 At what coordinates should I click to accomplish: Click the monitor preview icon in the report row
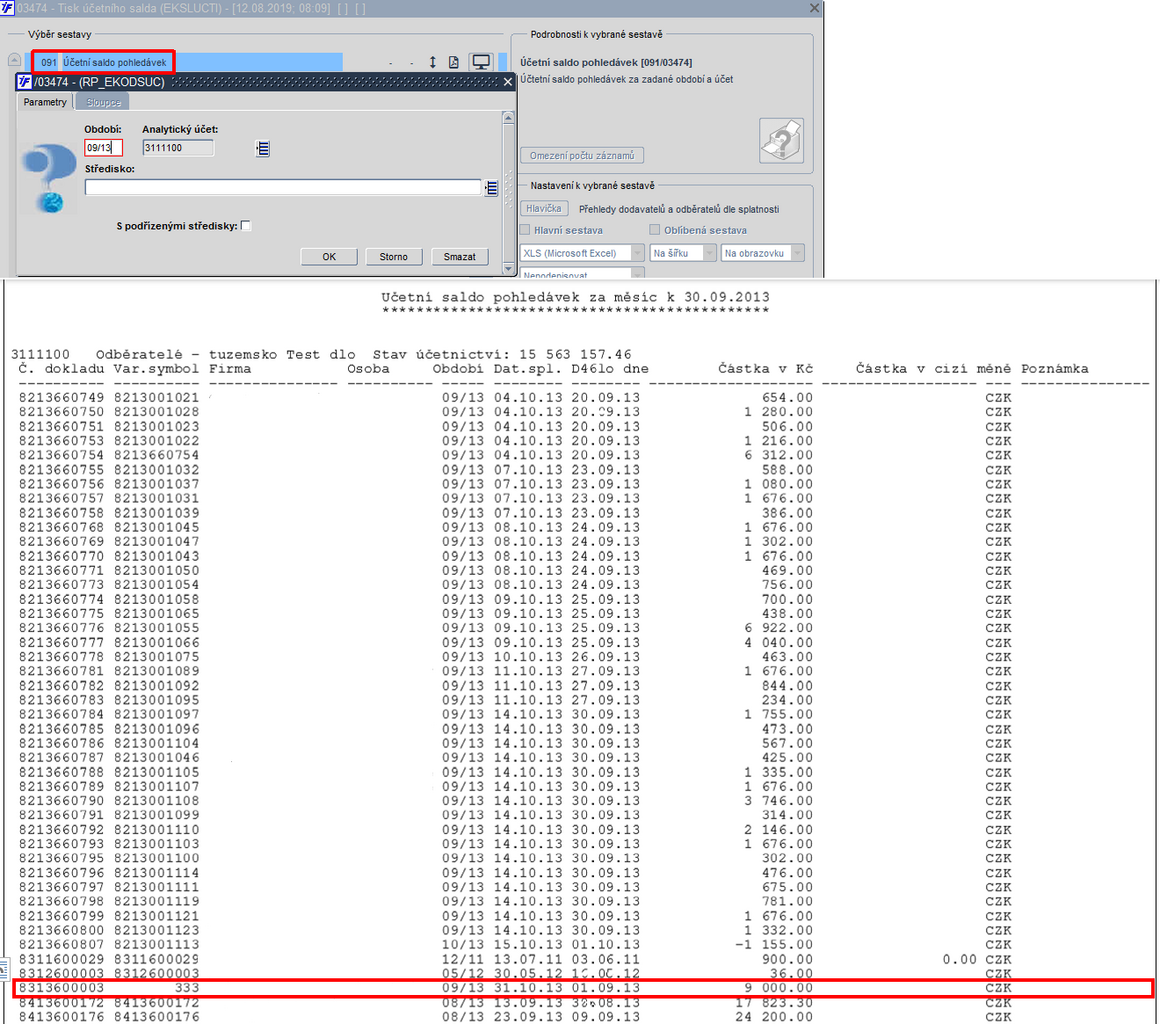pos(481,62)
